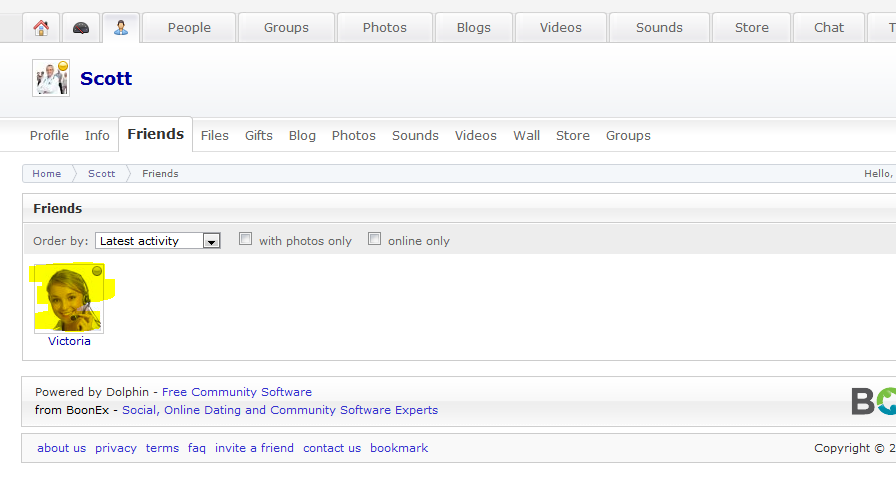The height and width of the screenshot is (479, 896).
Task: Go to the home icon tab
Action: coord(41,28)
